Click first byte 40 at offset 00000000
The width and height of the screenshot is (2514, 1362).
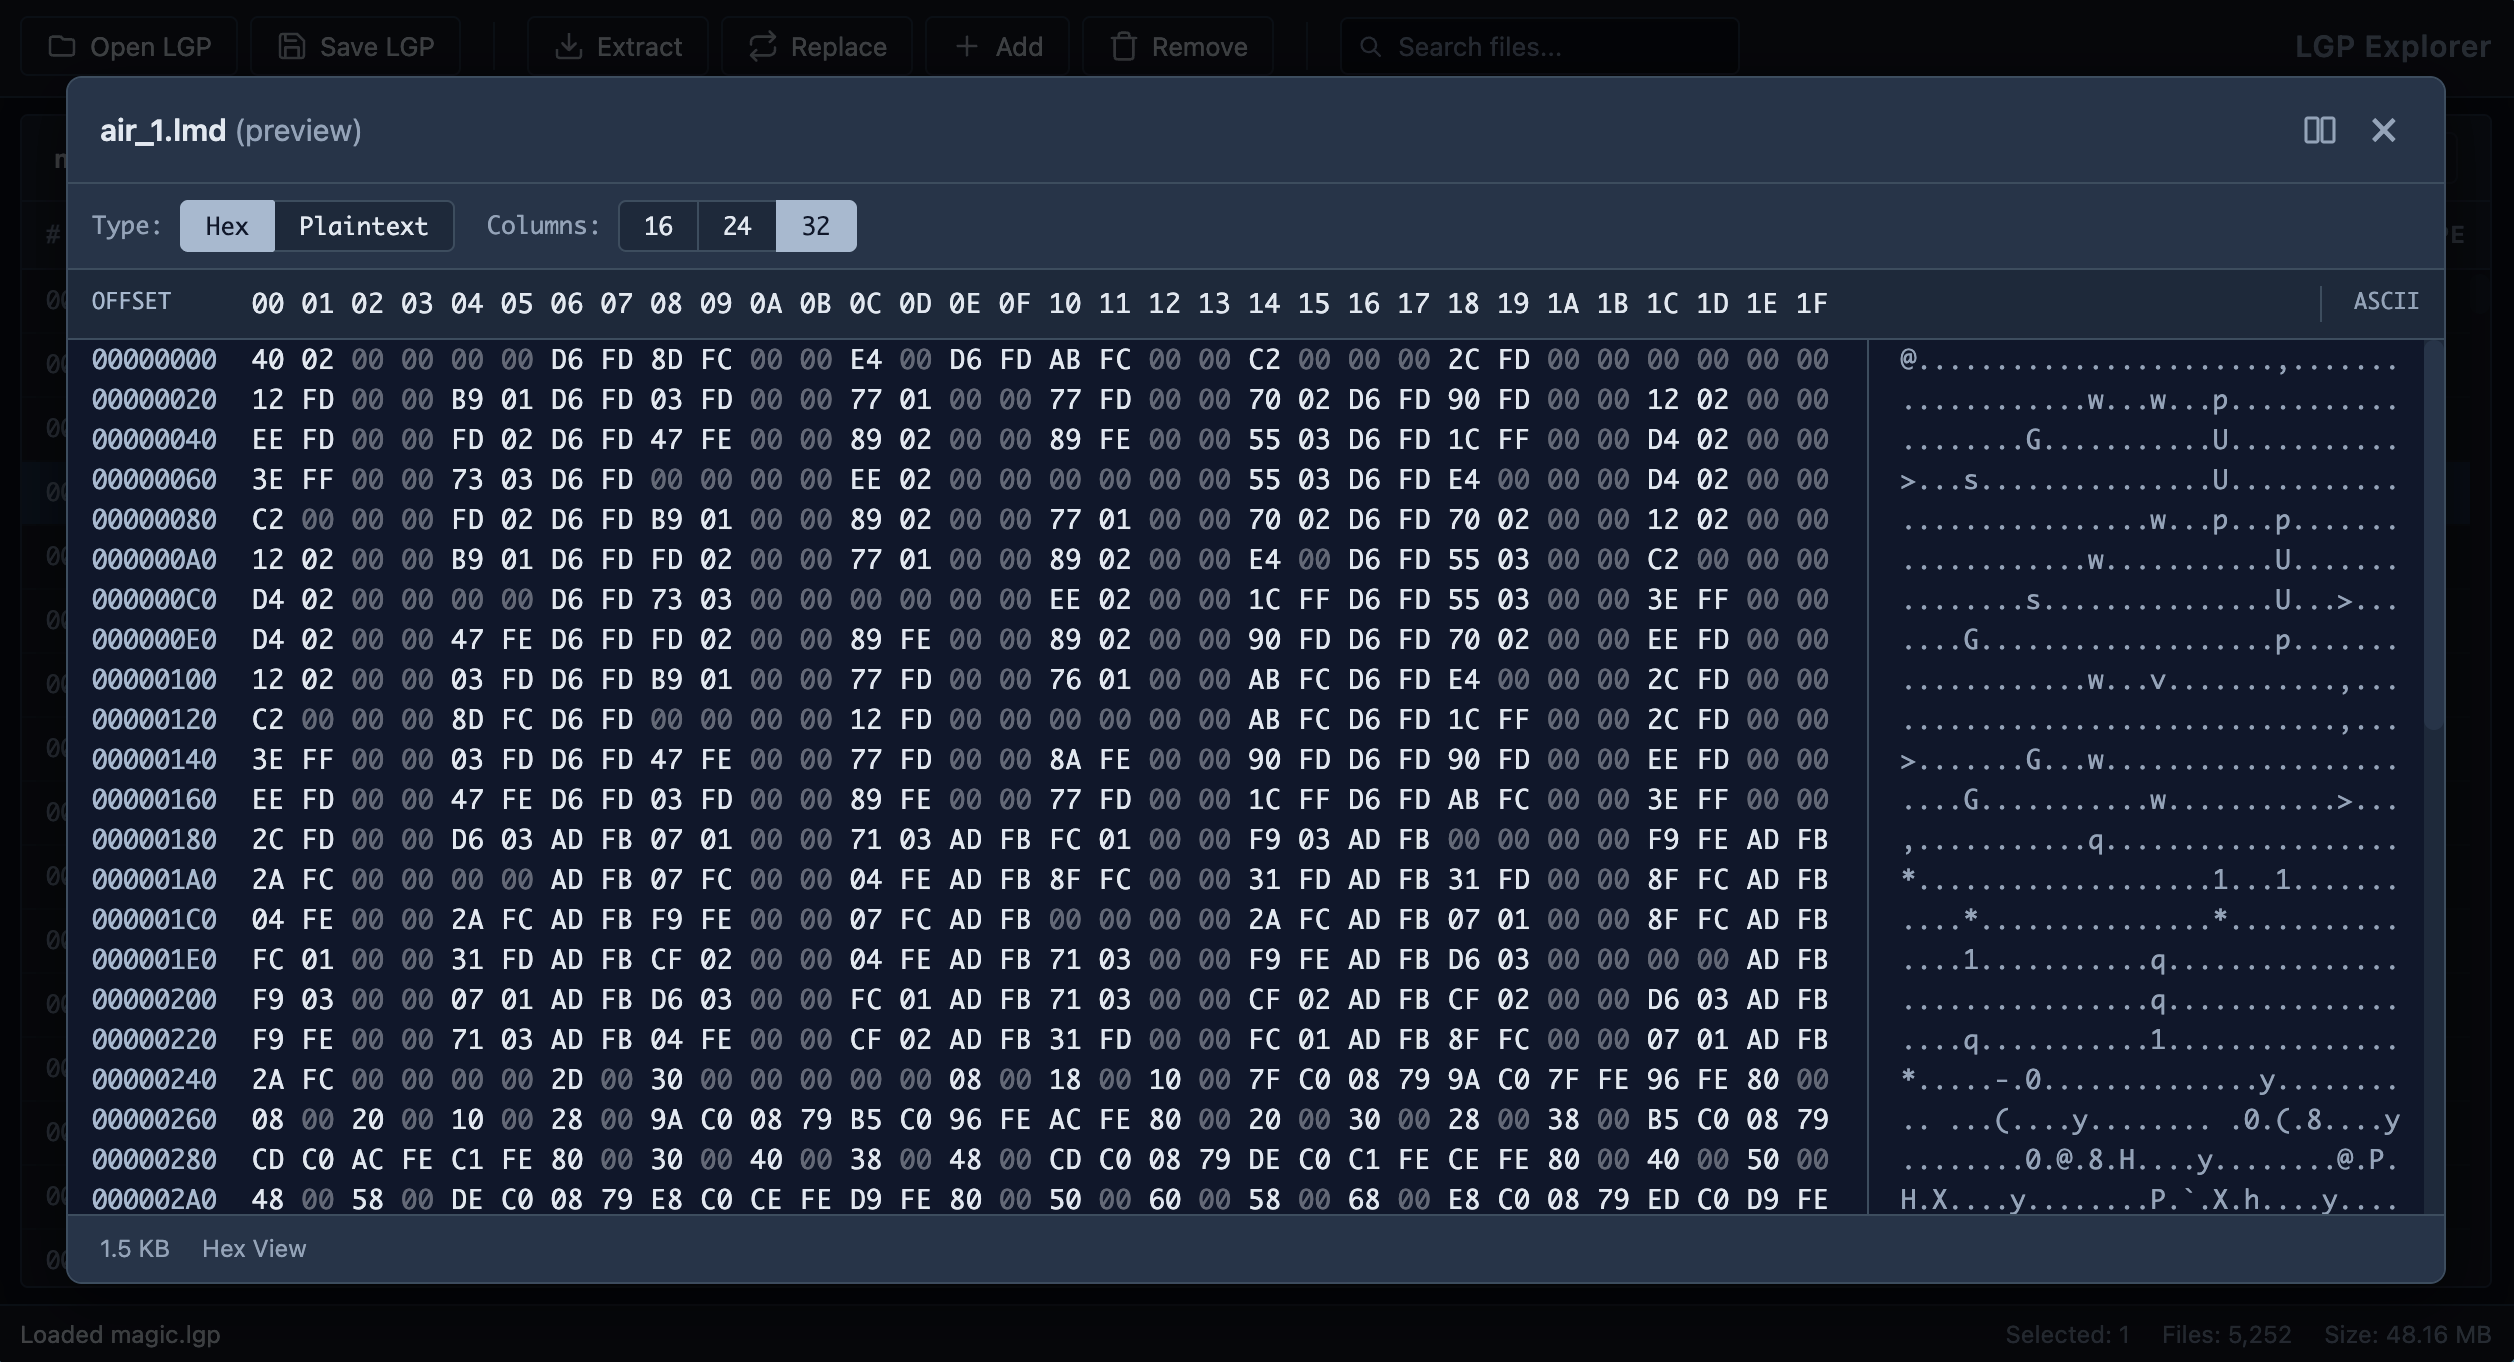(x=267, y=360)
